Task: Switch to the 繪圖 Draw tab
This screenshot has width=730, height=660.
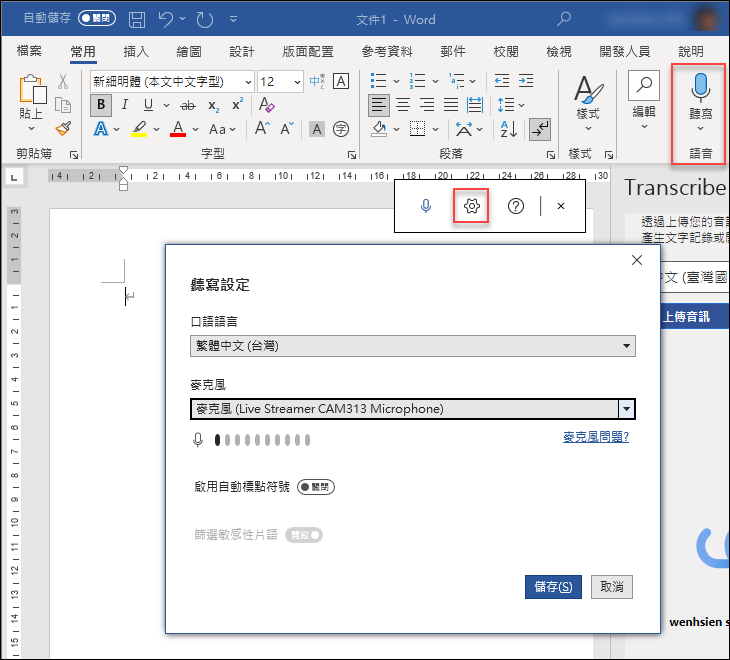Action: pos(189,52)
